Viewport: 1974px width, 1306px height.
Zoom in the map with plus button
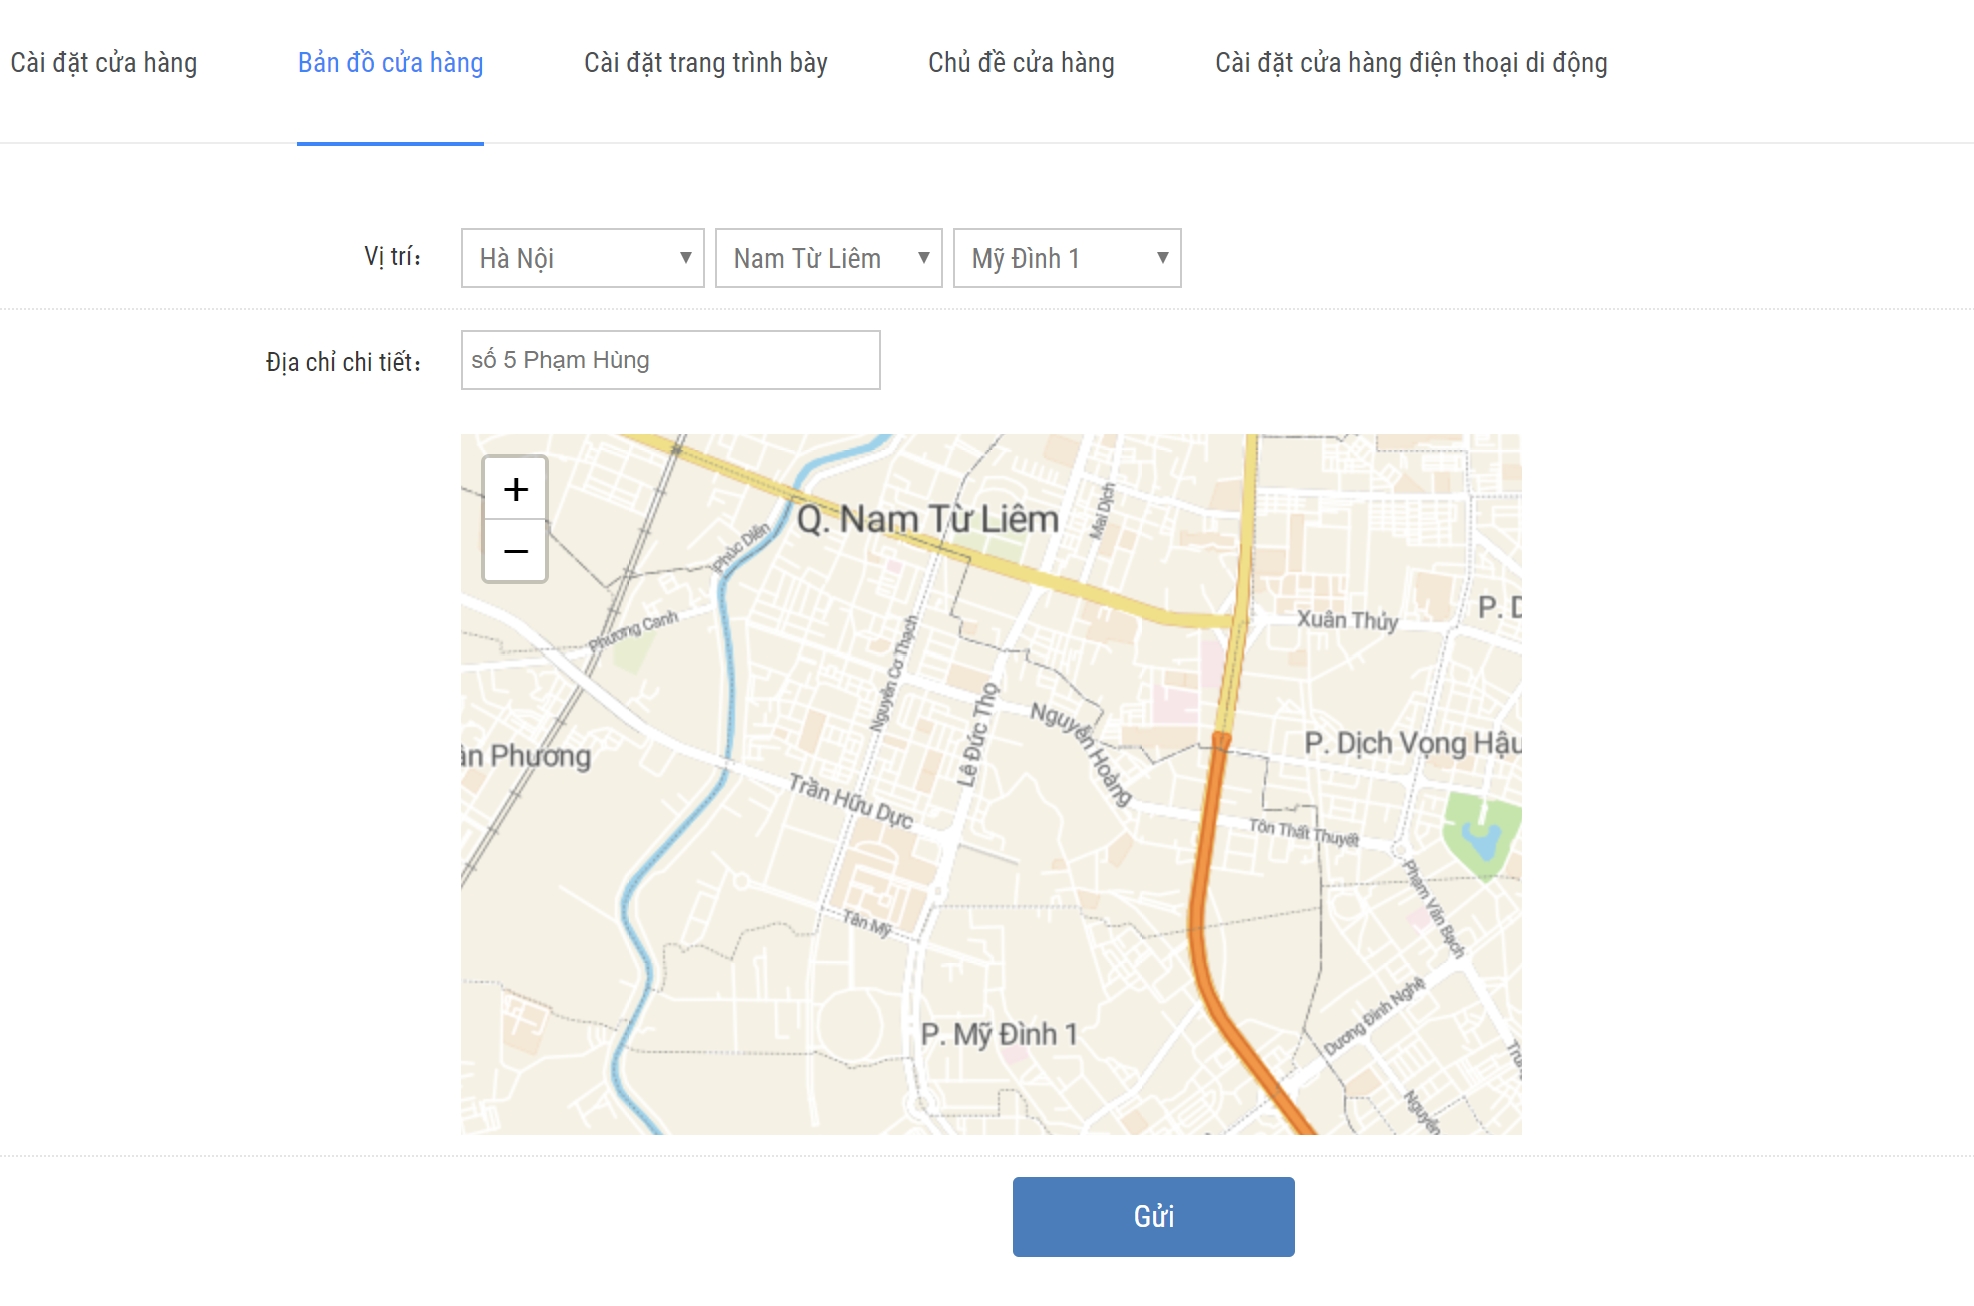(515, 489)
